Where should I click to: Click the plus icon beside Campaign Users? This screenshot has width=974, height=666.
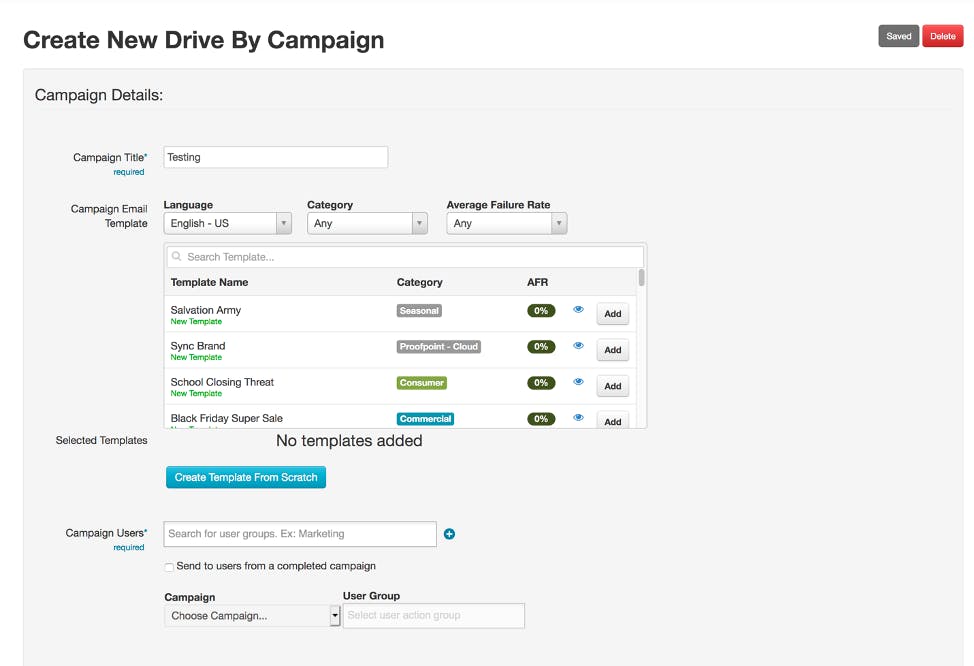[x=449, y=534]
